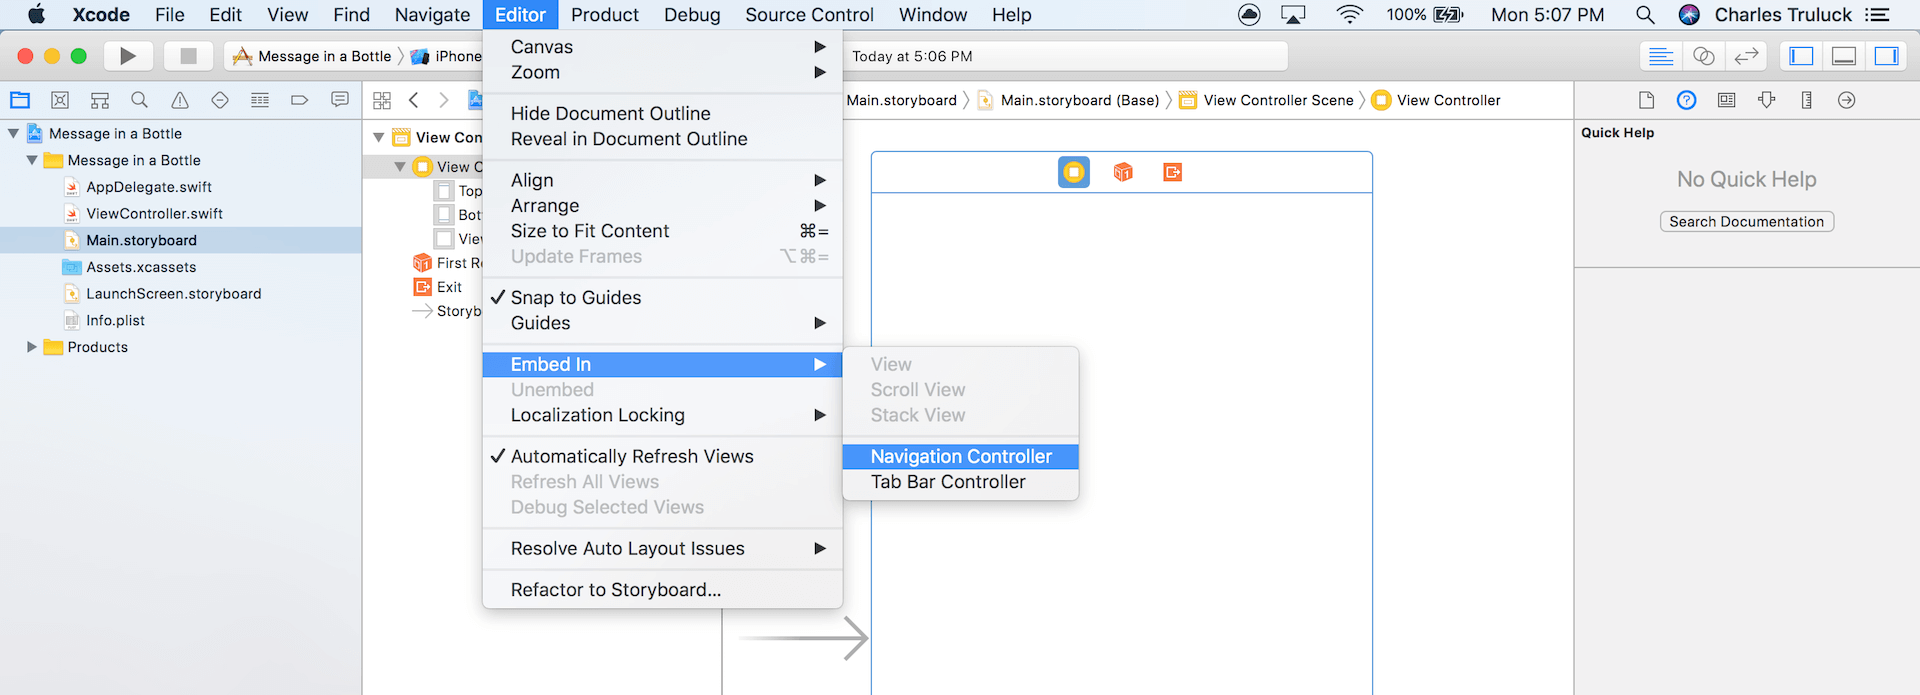The width and height of the screenshot is (1920, 695).
Task: Choose Navigation Controller from Embed In
Action: [960, 457]
